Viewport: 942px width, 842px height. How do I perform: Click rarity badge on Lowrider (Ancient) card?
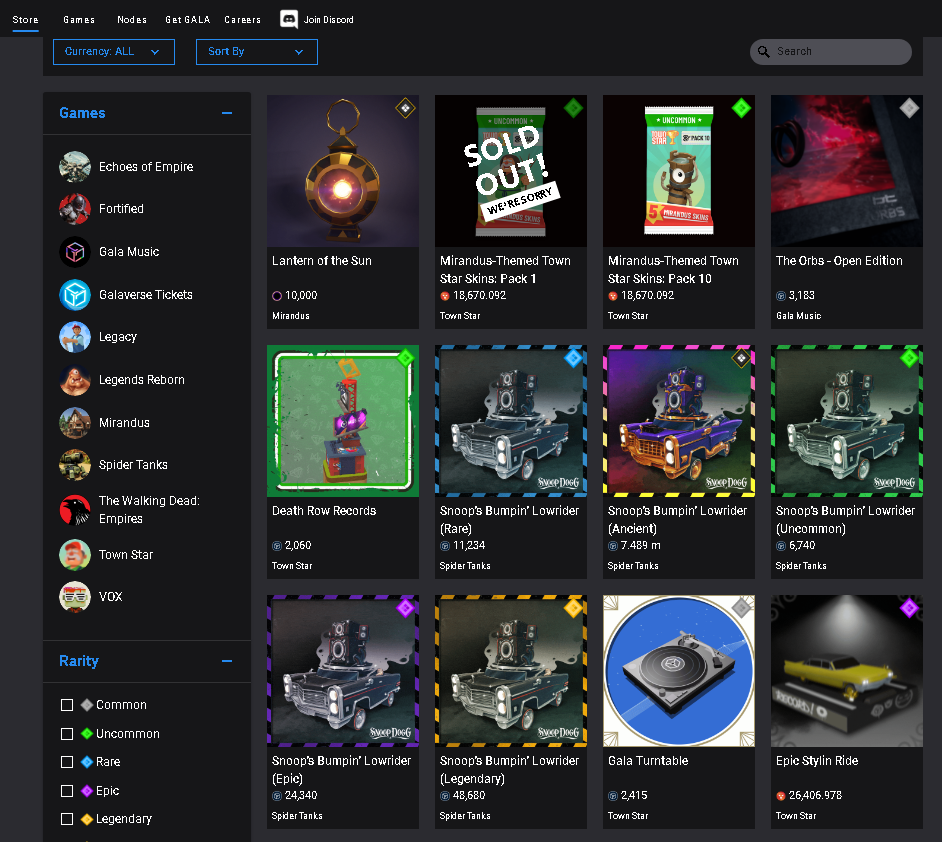click(741, 359)
